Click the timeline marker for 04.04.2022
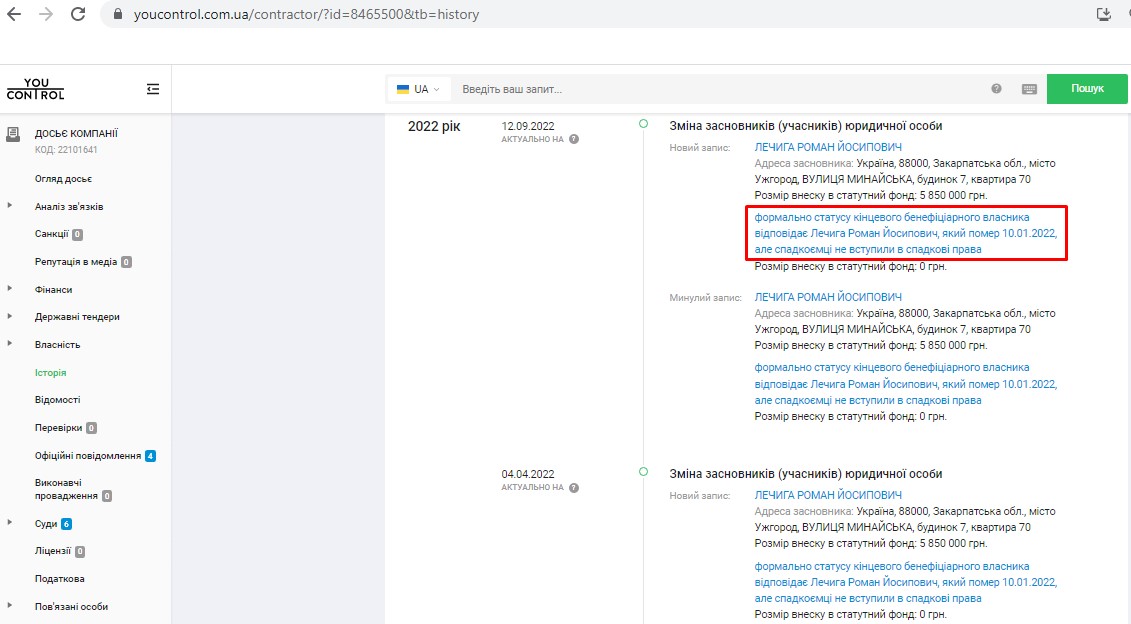 click(643, 472)
